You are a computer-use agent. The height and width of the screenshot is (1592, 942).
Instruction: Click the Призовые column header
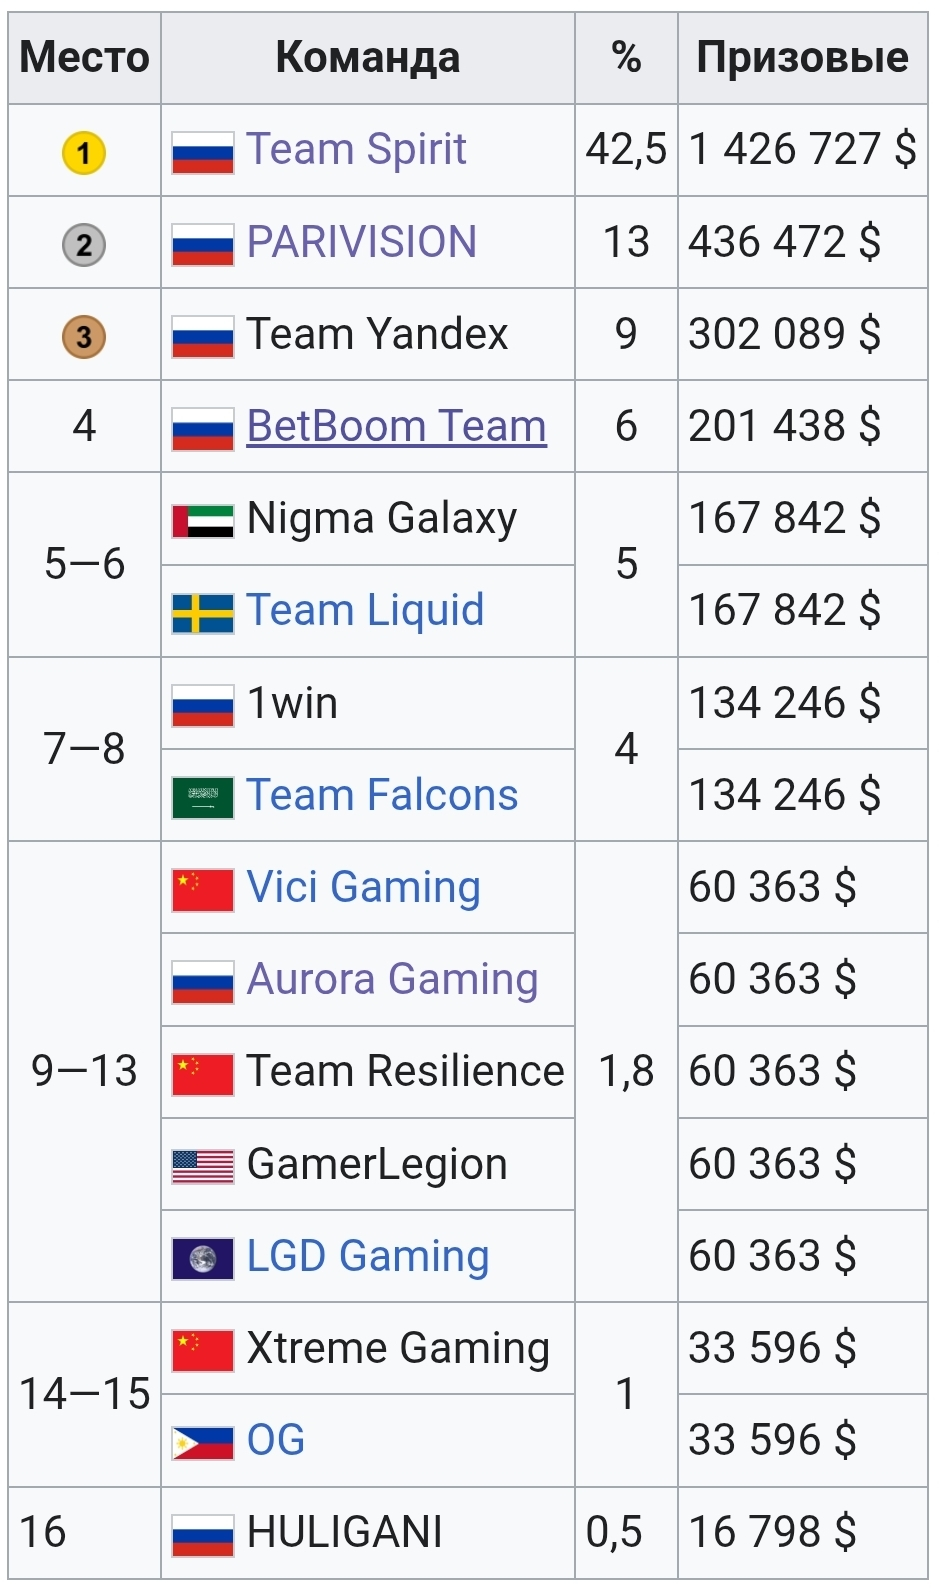click(803, 58)
